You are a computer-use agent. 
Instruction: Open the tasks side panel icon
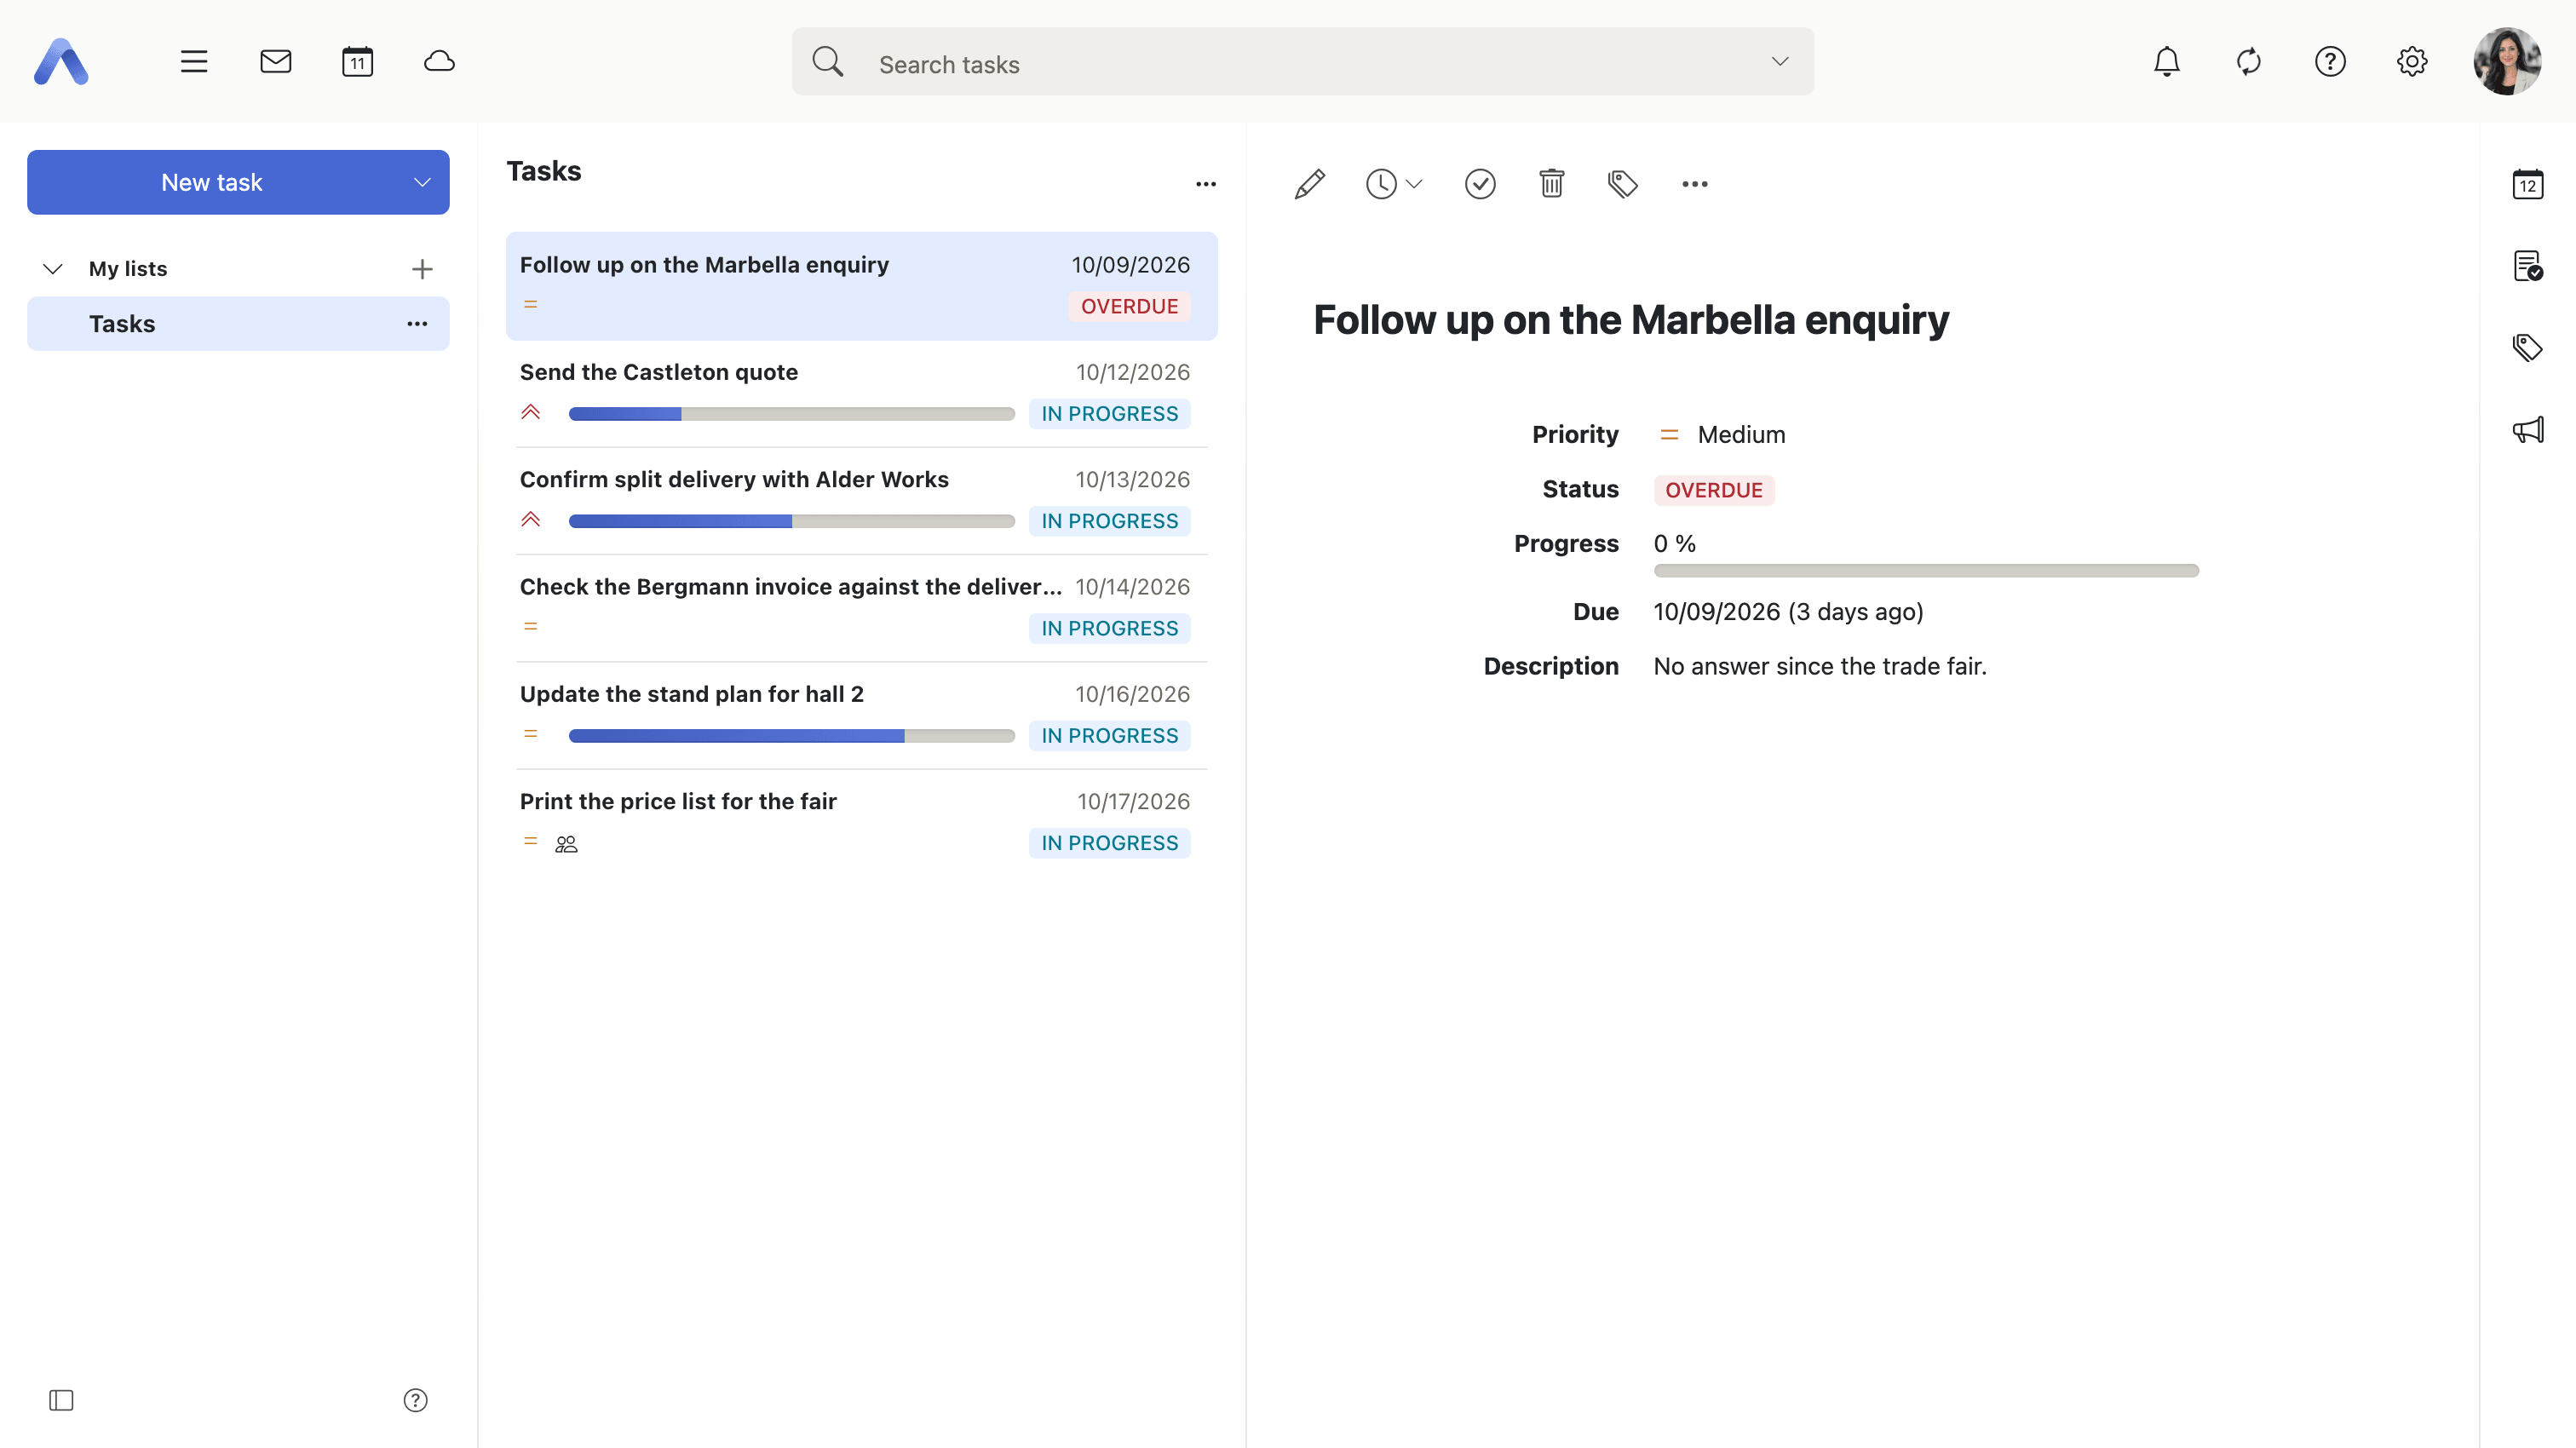coord(2528,266)
